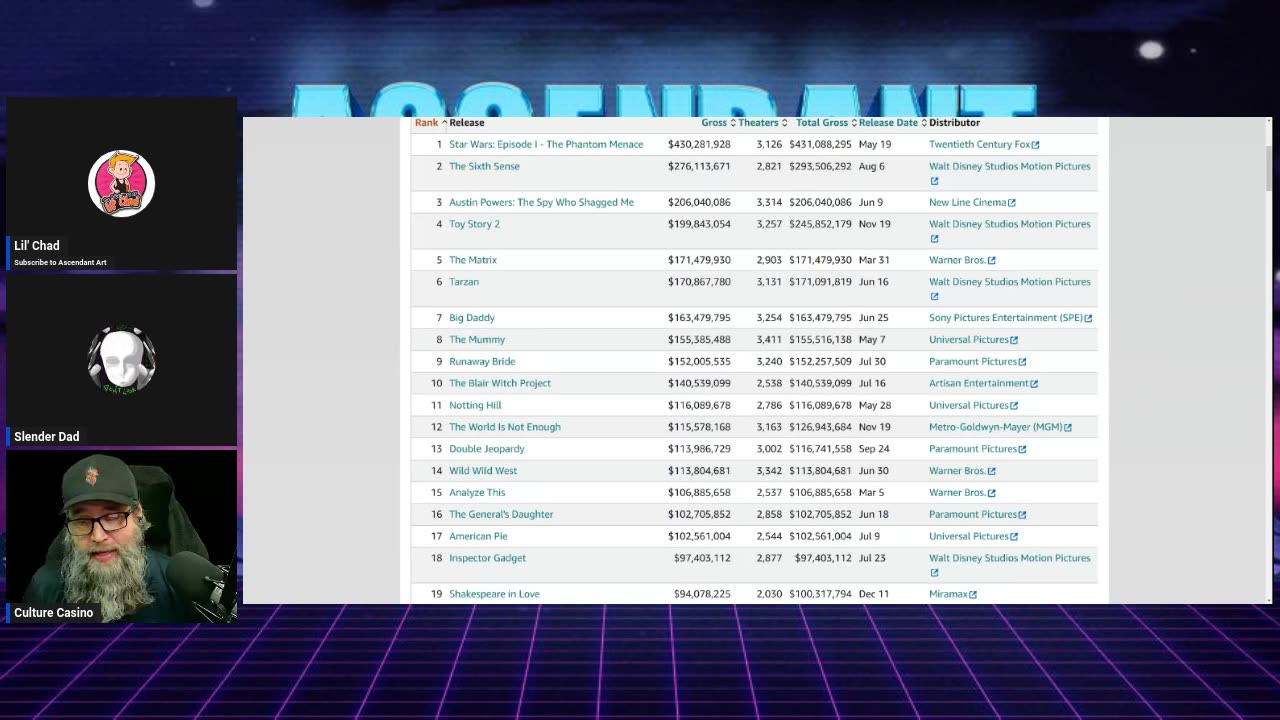1280x720 pixels.
Task: Click the Distributor column header
Action: pyautogui.click(x=954, y=123)
